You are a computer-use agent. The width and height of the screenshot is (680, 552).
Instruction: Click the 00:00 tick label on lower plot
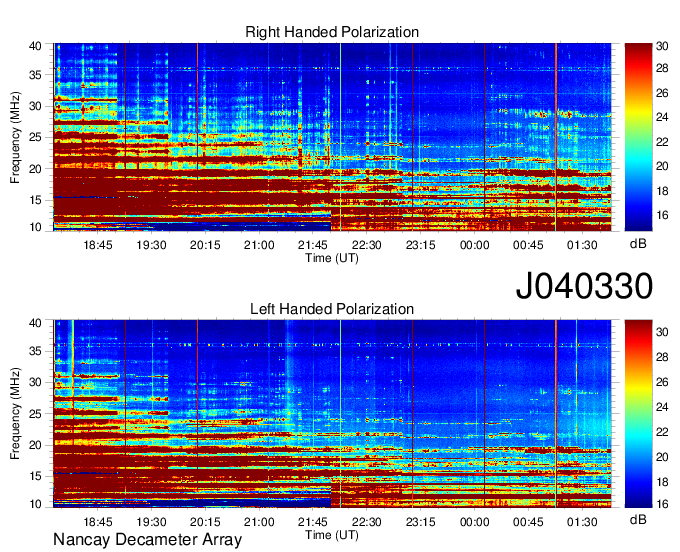474,522
